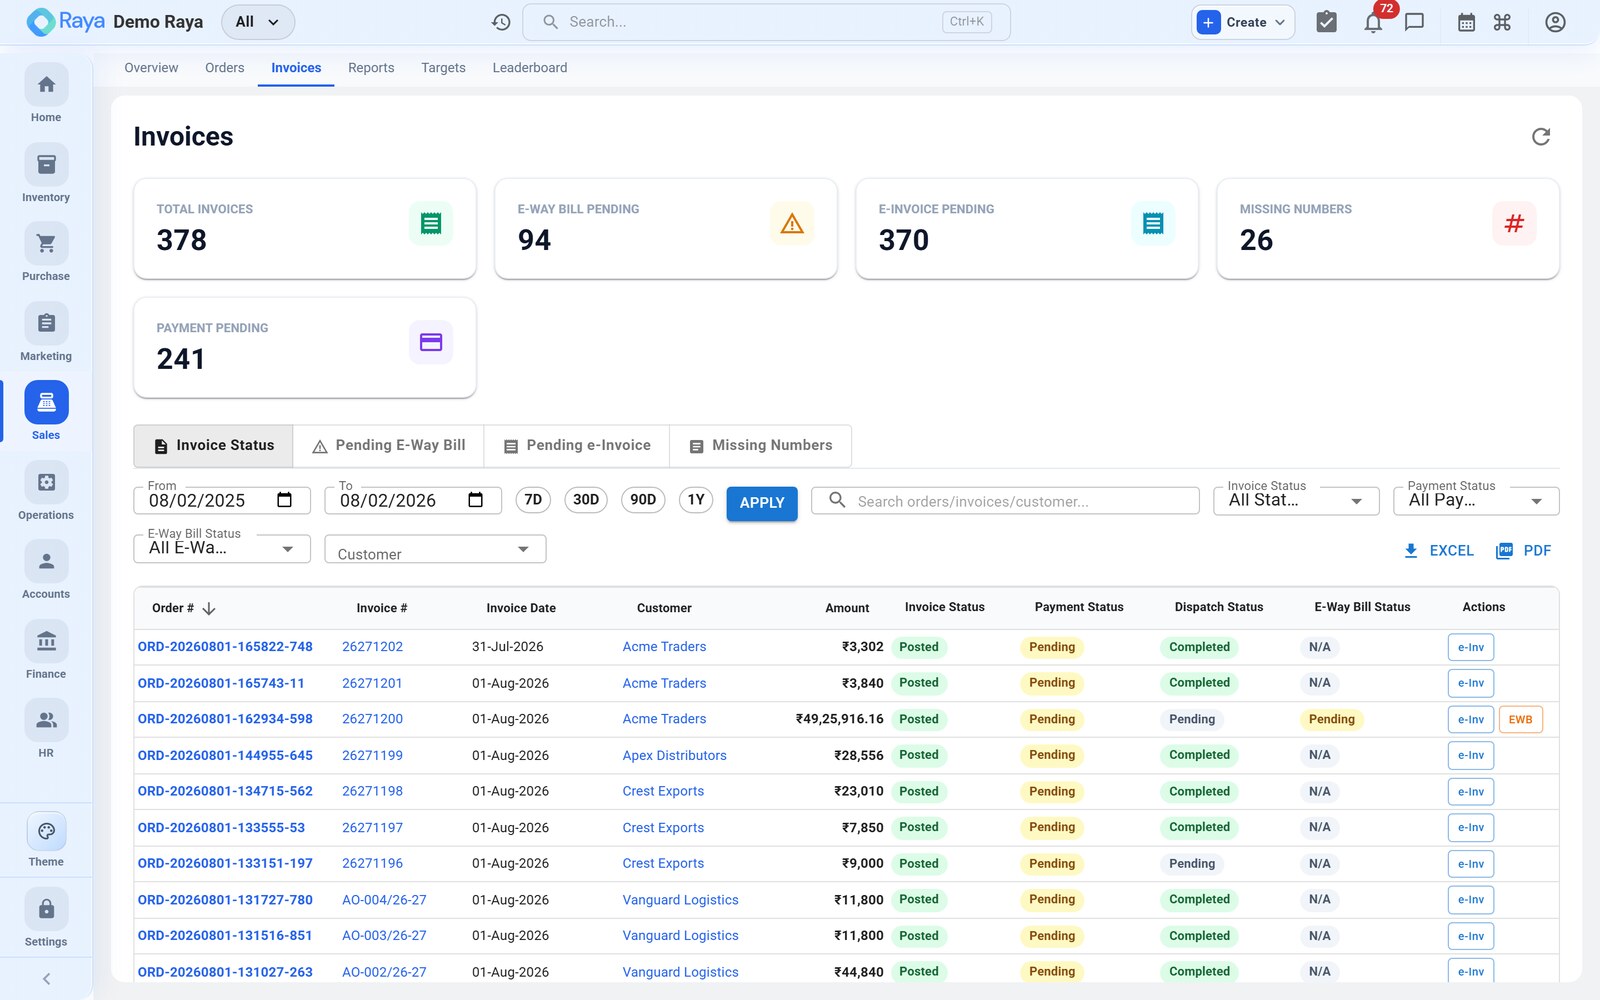Viewport: 1600px width, 1000px height.
Task: Click the Raya logo
Action: [65, 22]
